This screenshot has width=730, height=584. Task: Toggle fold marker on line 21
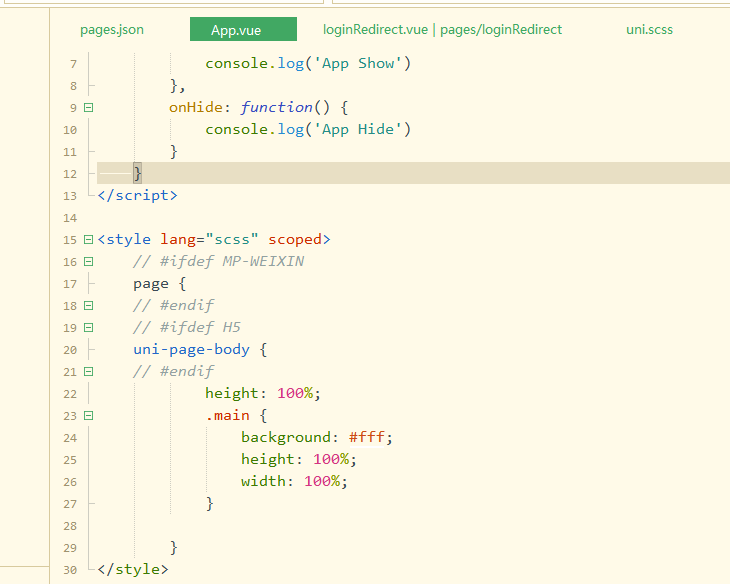[89, 372]
